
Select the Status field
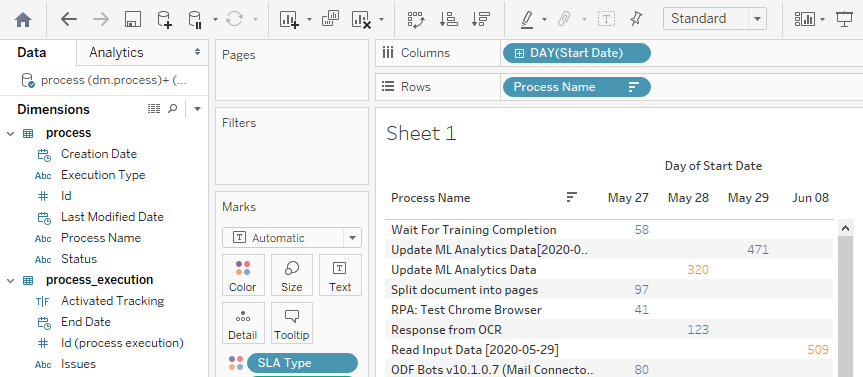click(x=79, y=259)
